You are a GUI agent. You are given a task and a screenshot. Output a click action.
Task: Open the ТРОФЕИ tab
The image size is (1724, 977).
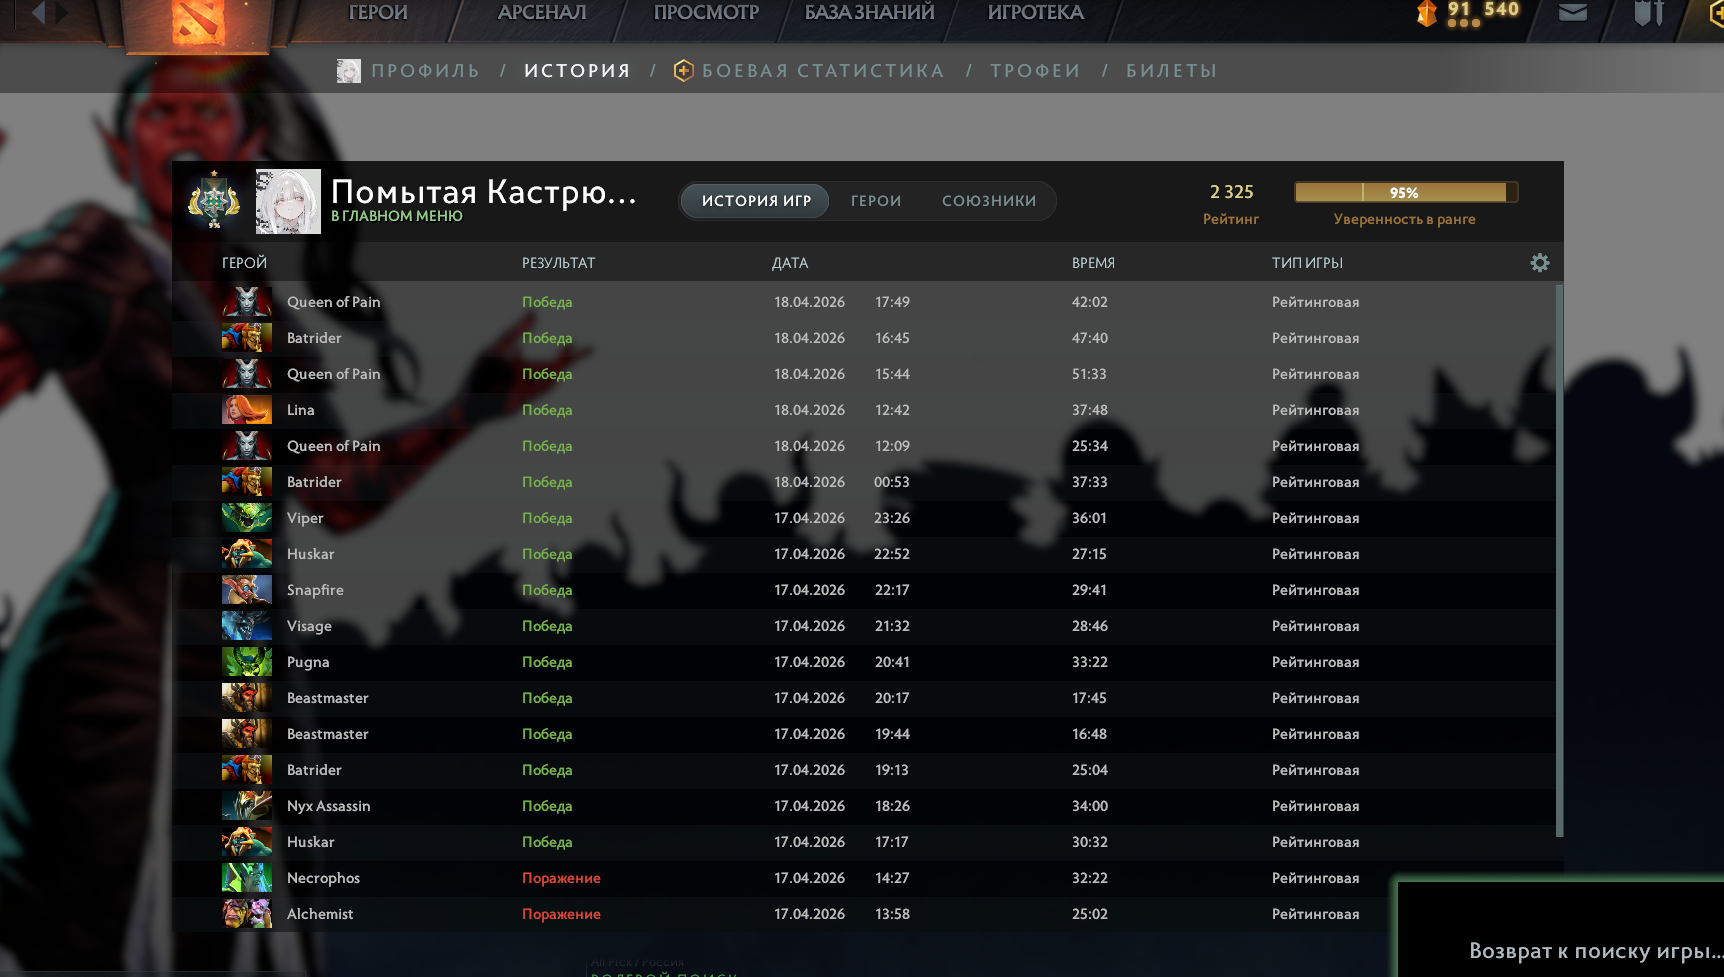coord(1035,71)
